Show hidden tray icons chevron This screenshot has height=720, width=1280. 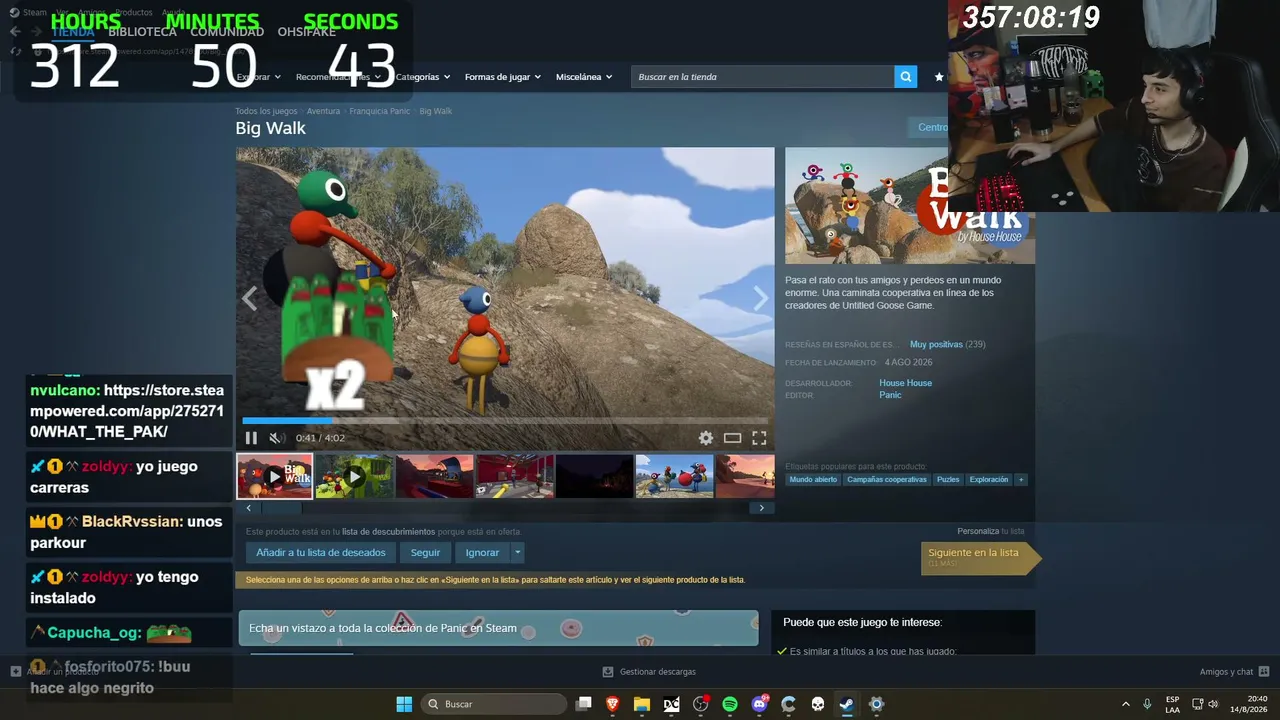[1125, 704]
